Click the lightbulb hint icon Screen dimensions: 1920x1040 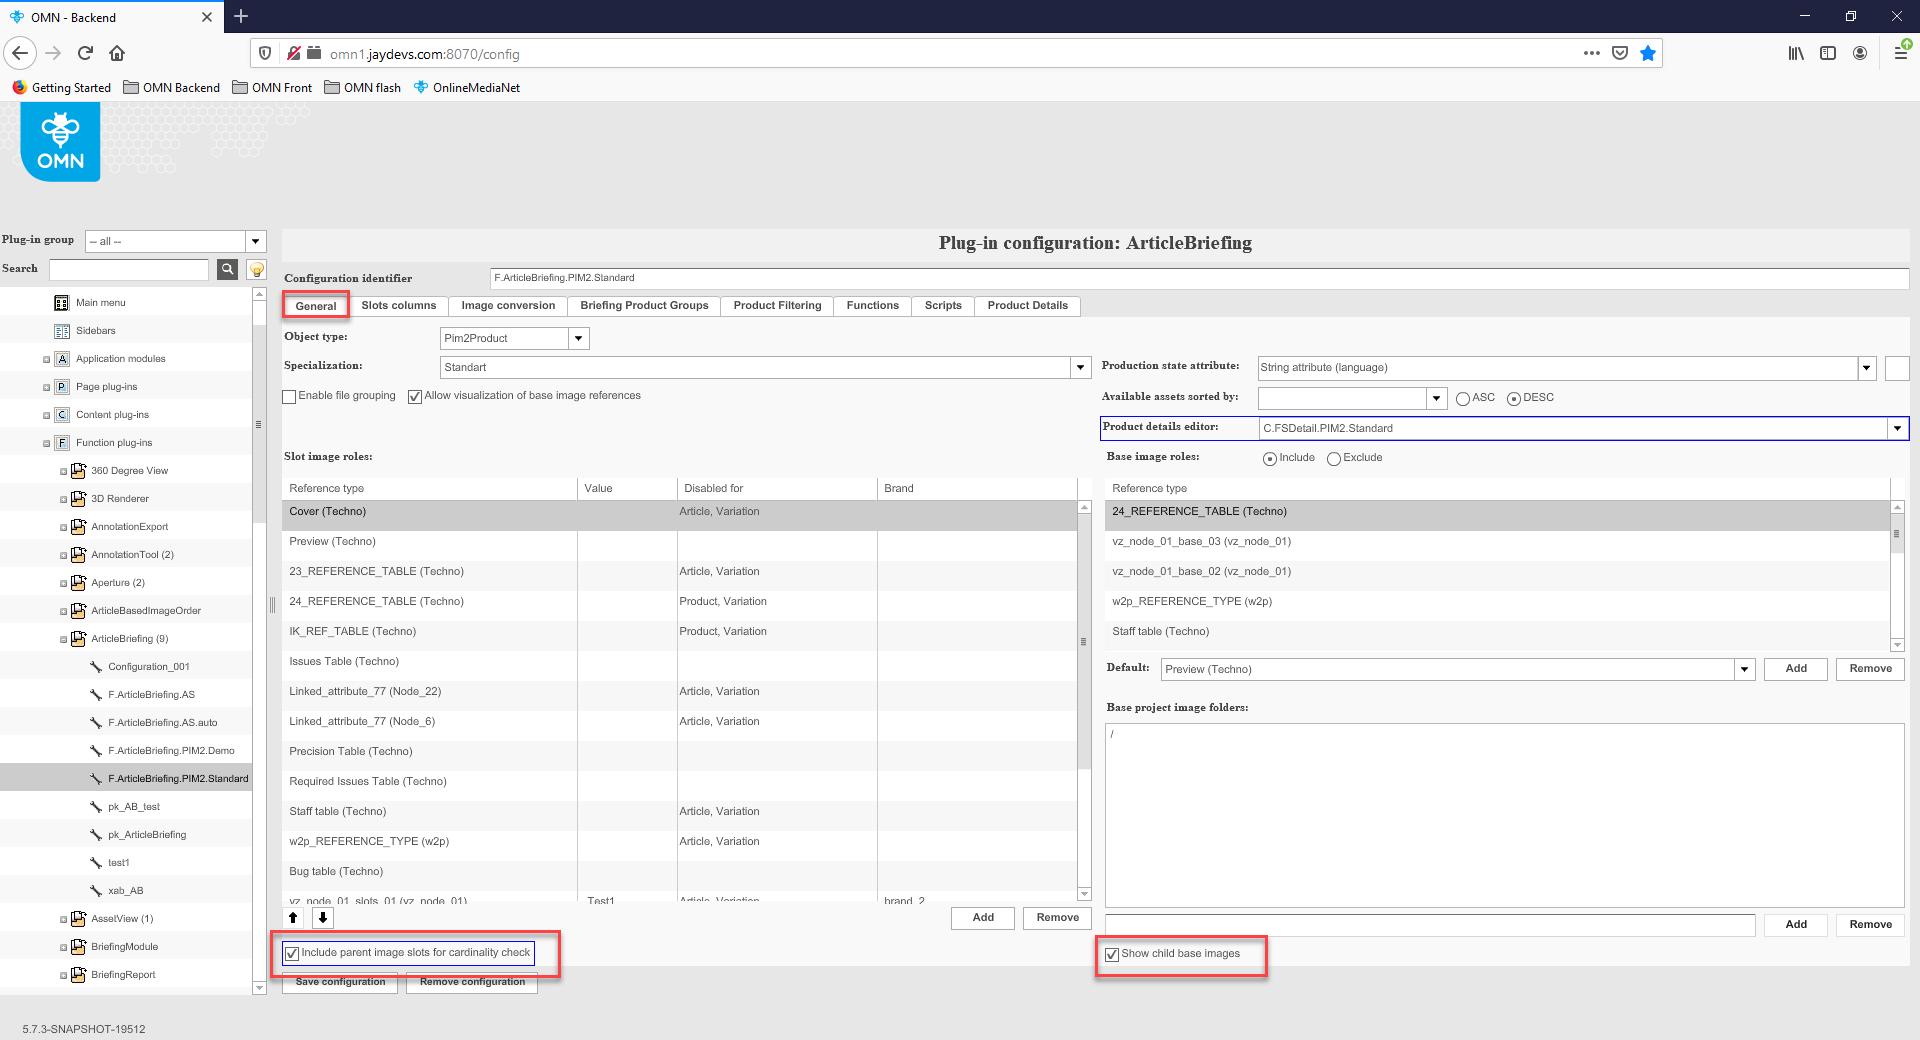[257, 269]
